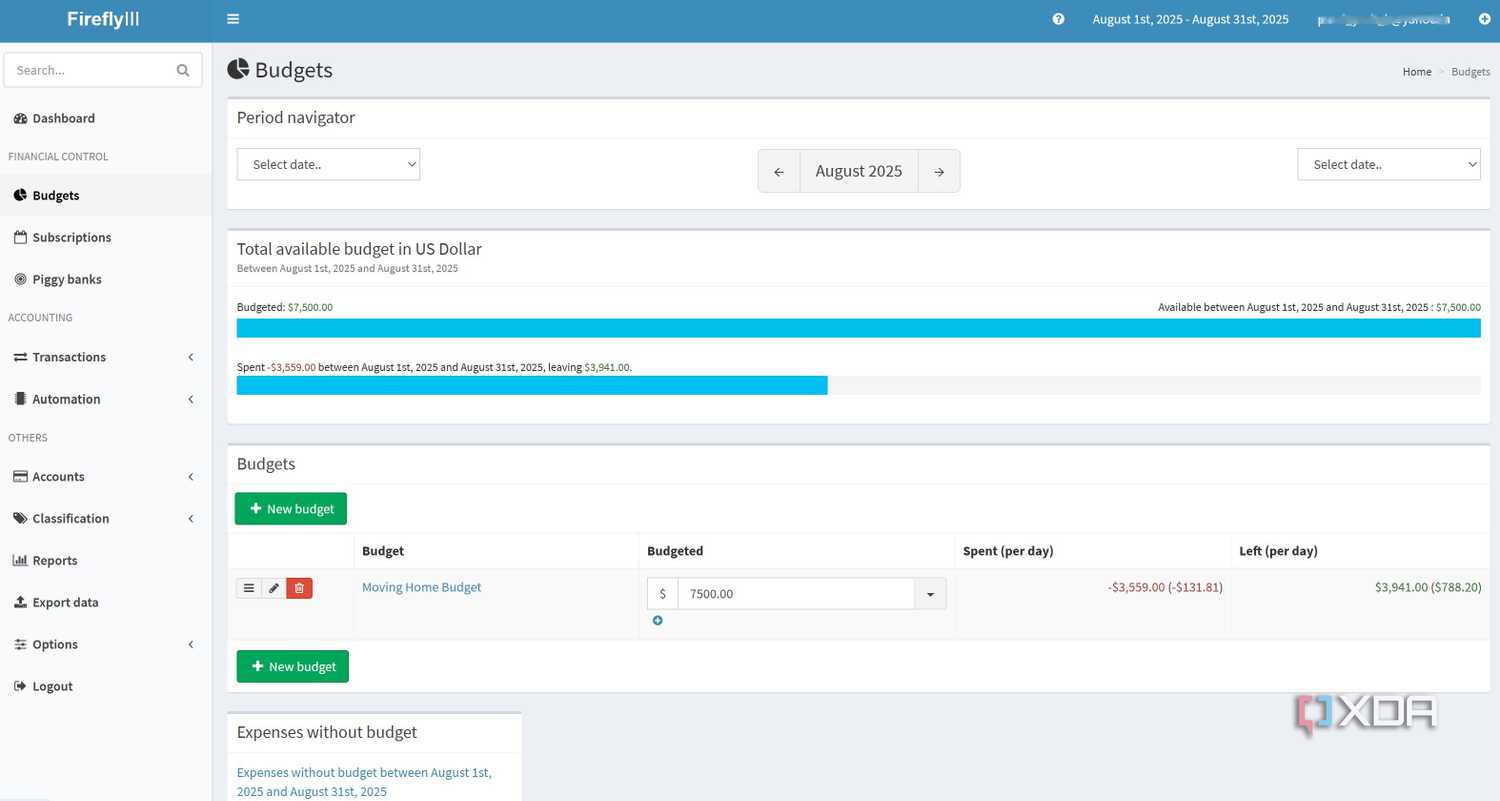Add budget limit with small plus circle icon

click(657, 621)
